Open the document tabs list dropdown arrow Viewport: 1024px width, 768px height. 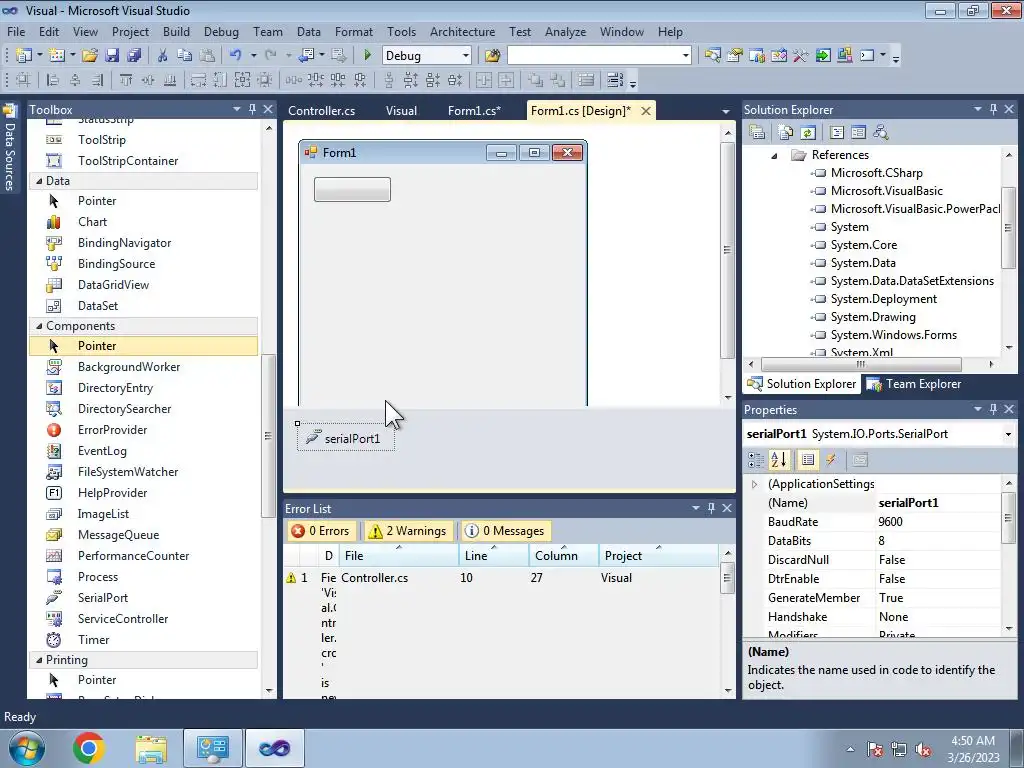coord(726,111)
